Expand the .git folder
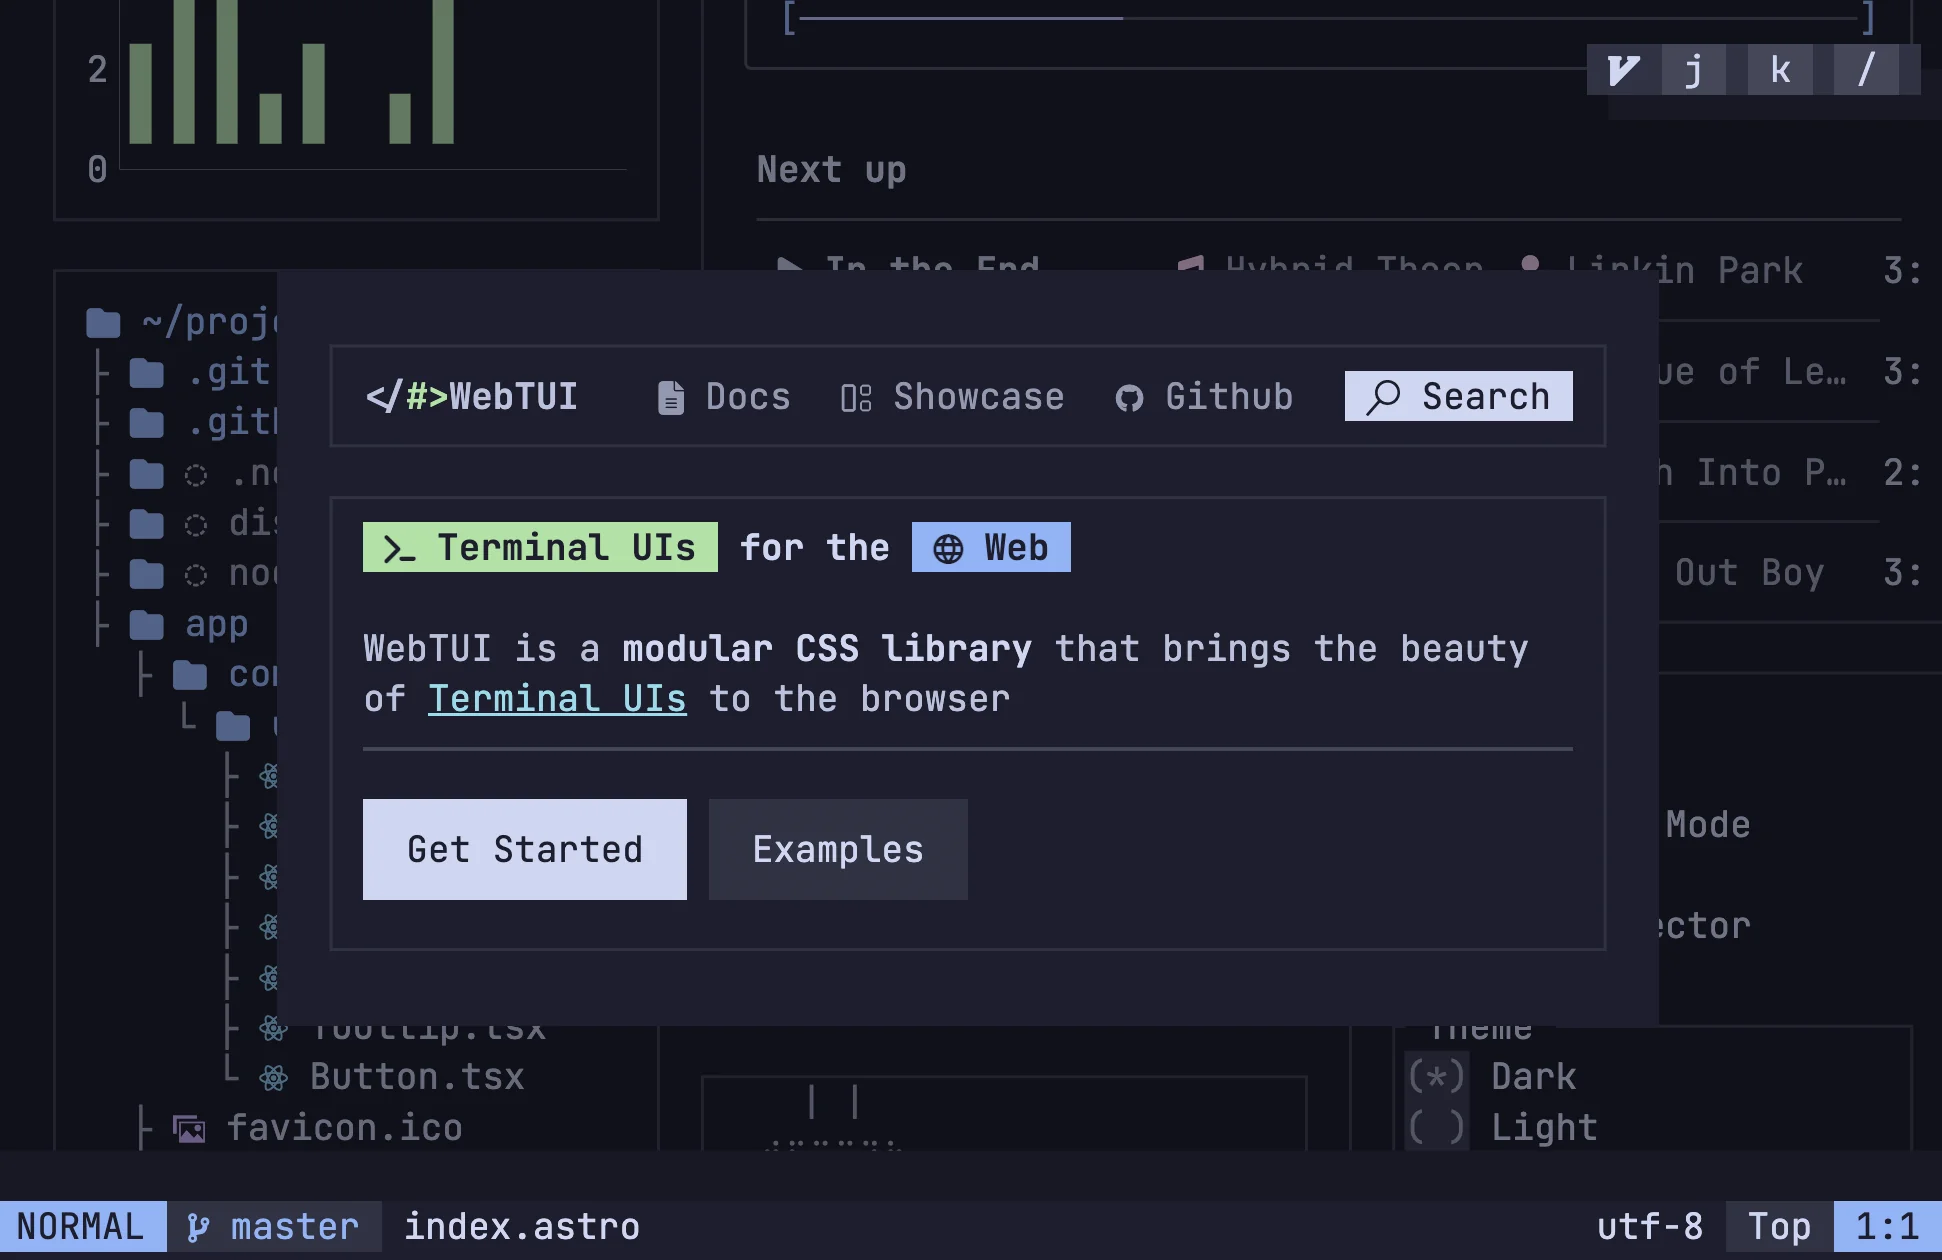Viewport: 1942px width, 1260px height. 200,372
